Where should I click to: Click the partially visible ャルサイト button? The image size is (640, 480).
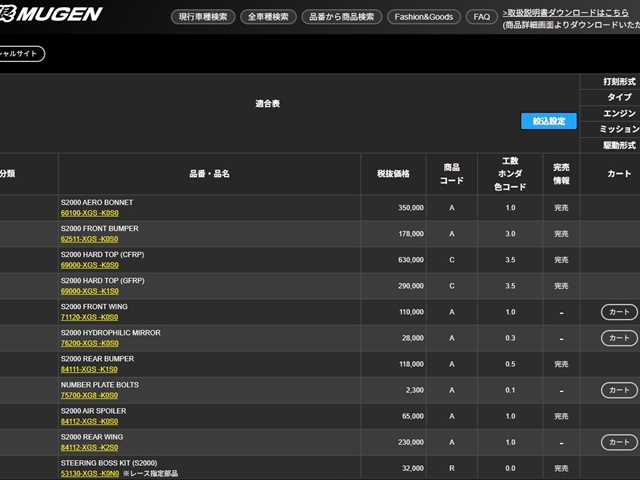21,54
